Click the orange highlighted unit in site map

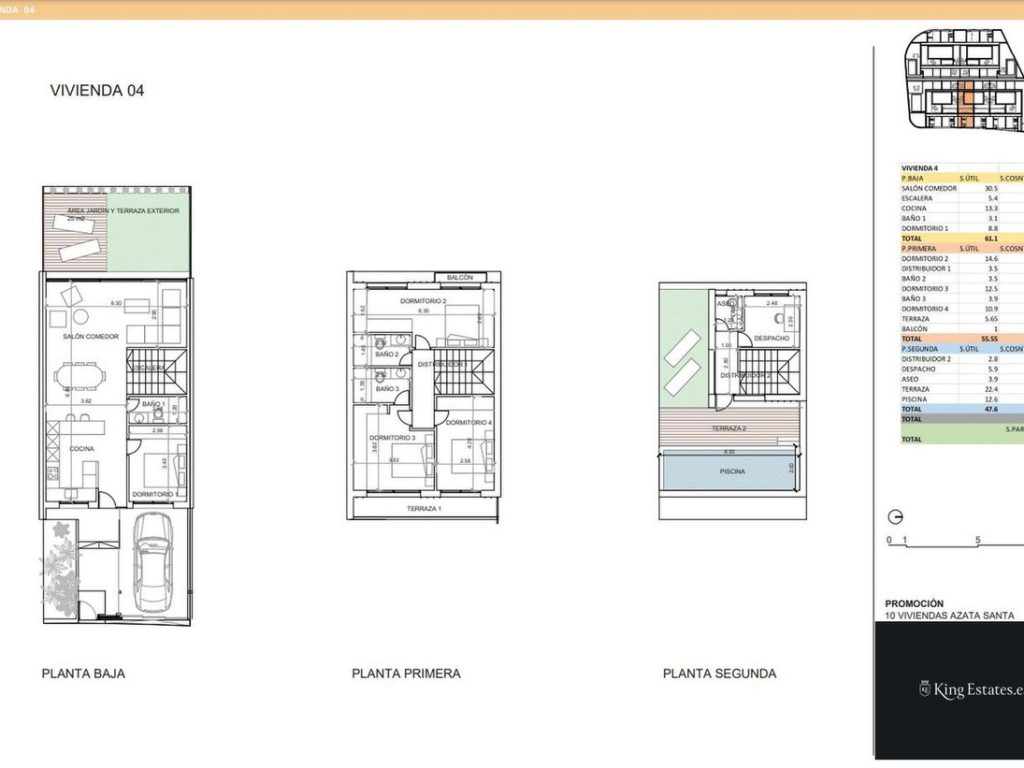tap(968, 104)
